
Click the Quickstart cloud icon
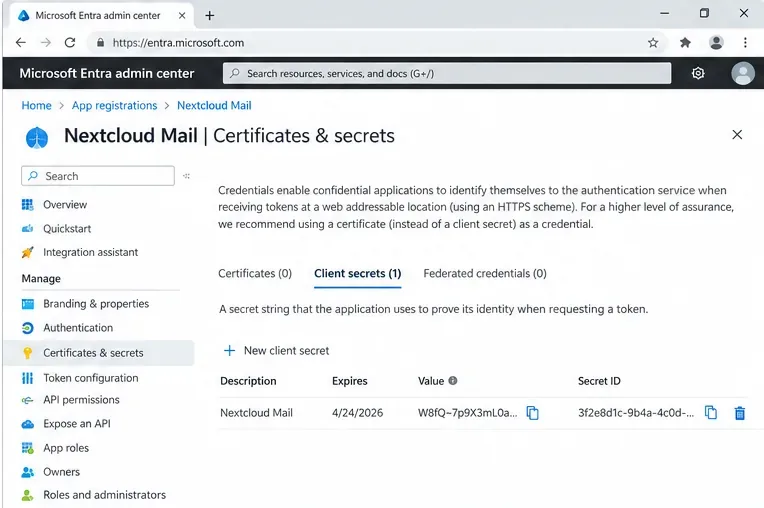click(28, 228)
